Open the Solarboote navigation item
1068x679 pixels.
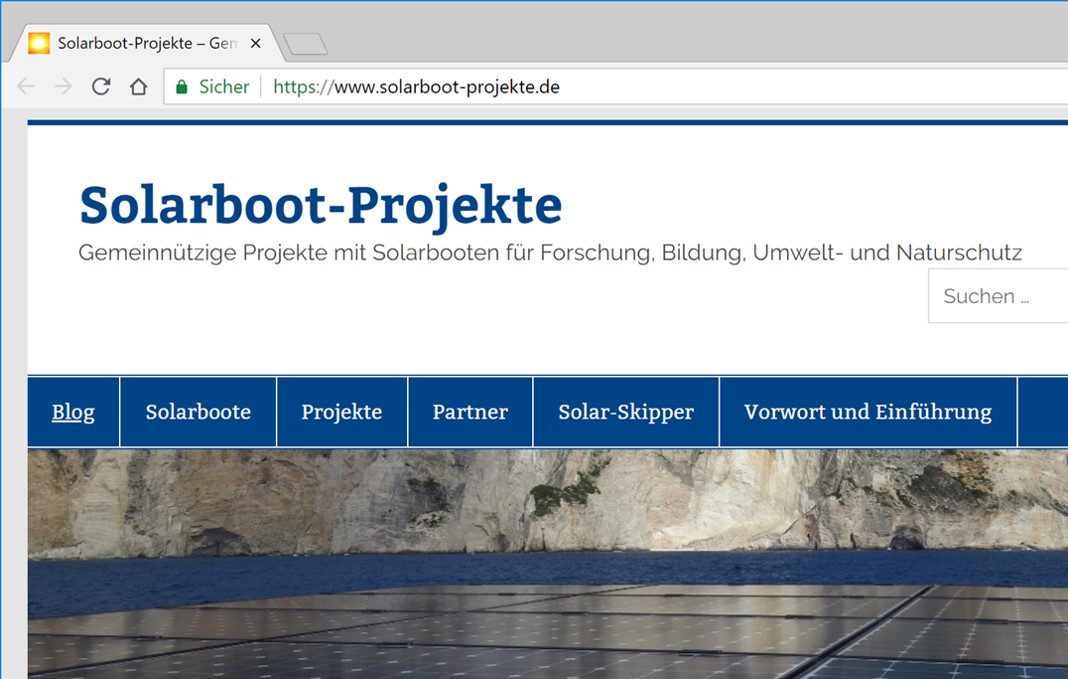click(x=198, y=412)
